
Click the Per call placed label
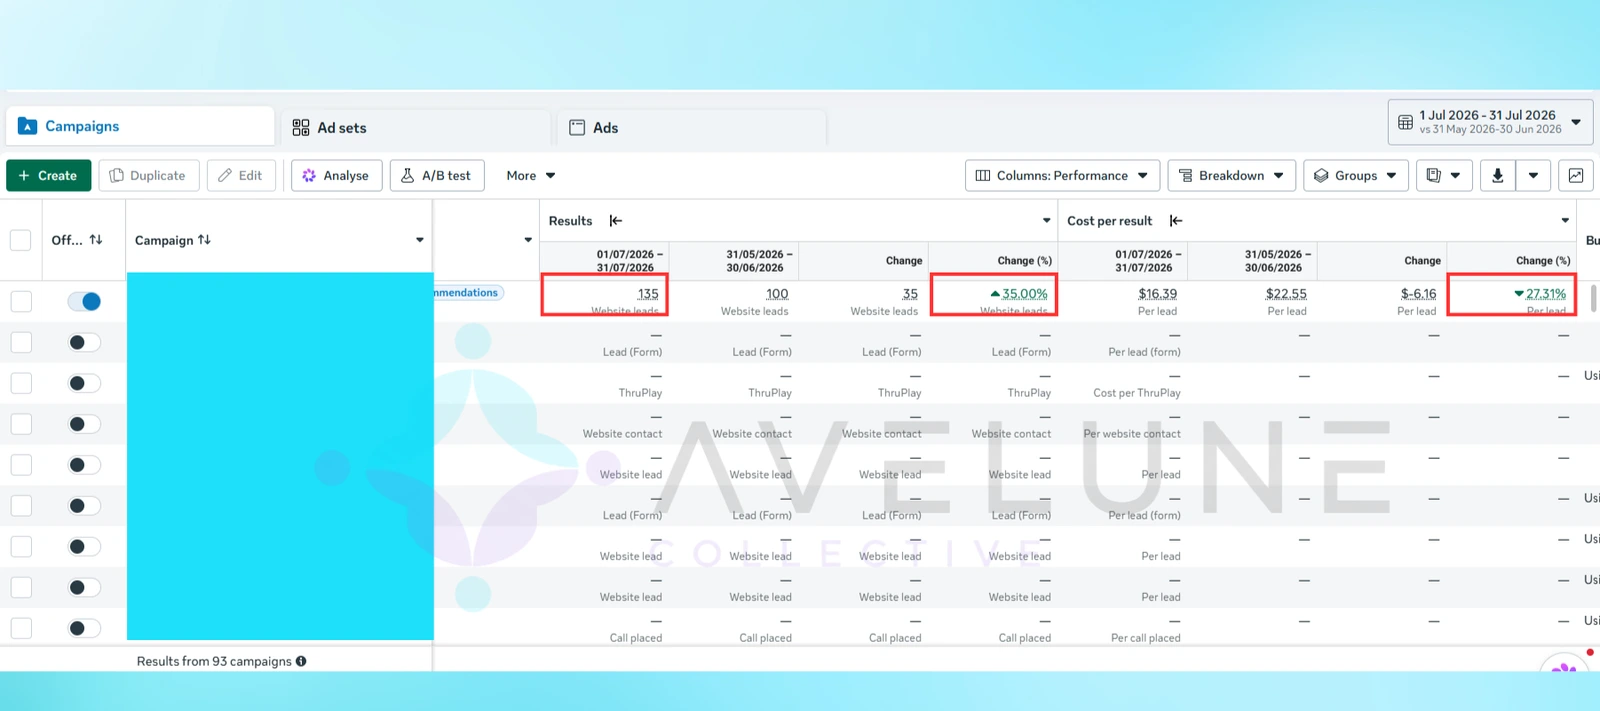1146,638
